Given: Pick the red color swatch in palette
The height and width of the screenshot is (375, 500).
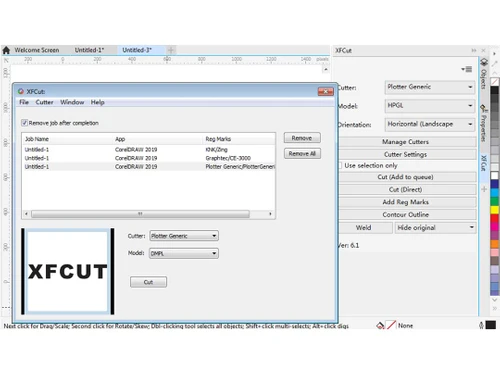Looking at the screenshot, I should (x=495, y=219).
